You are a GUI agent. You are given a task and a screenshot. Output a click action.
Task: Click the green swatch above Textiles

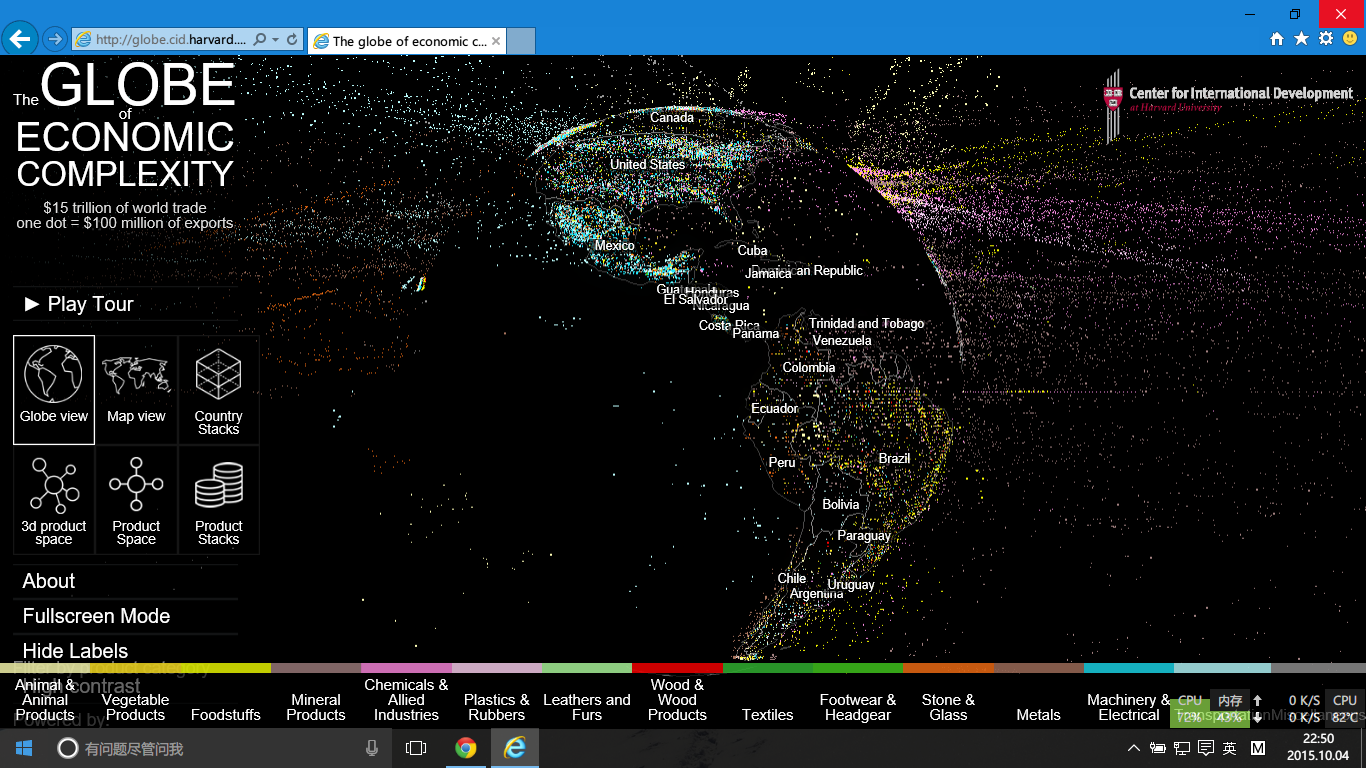[768, 668]
